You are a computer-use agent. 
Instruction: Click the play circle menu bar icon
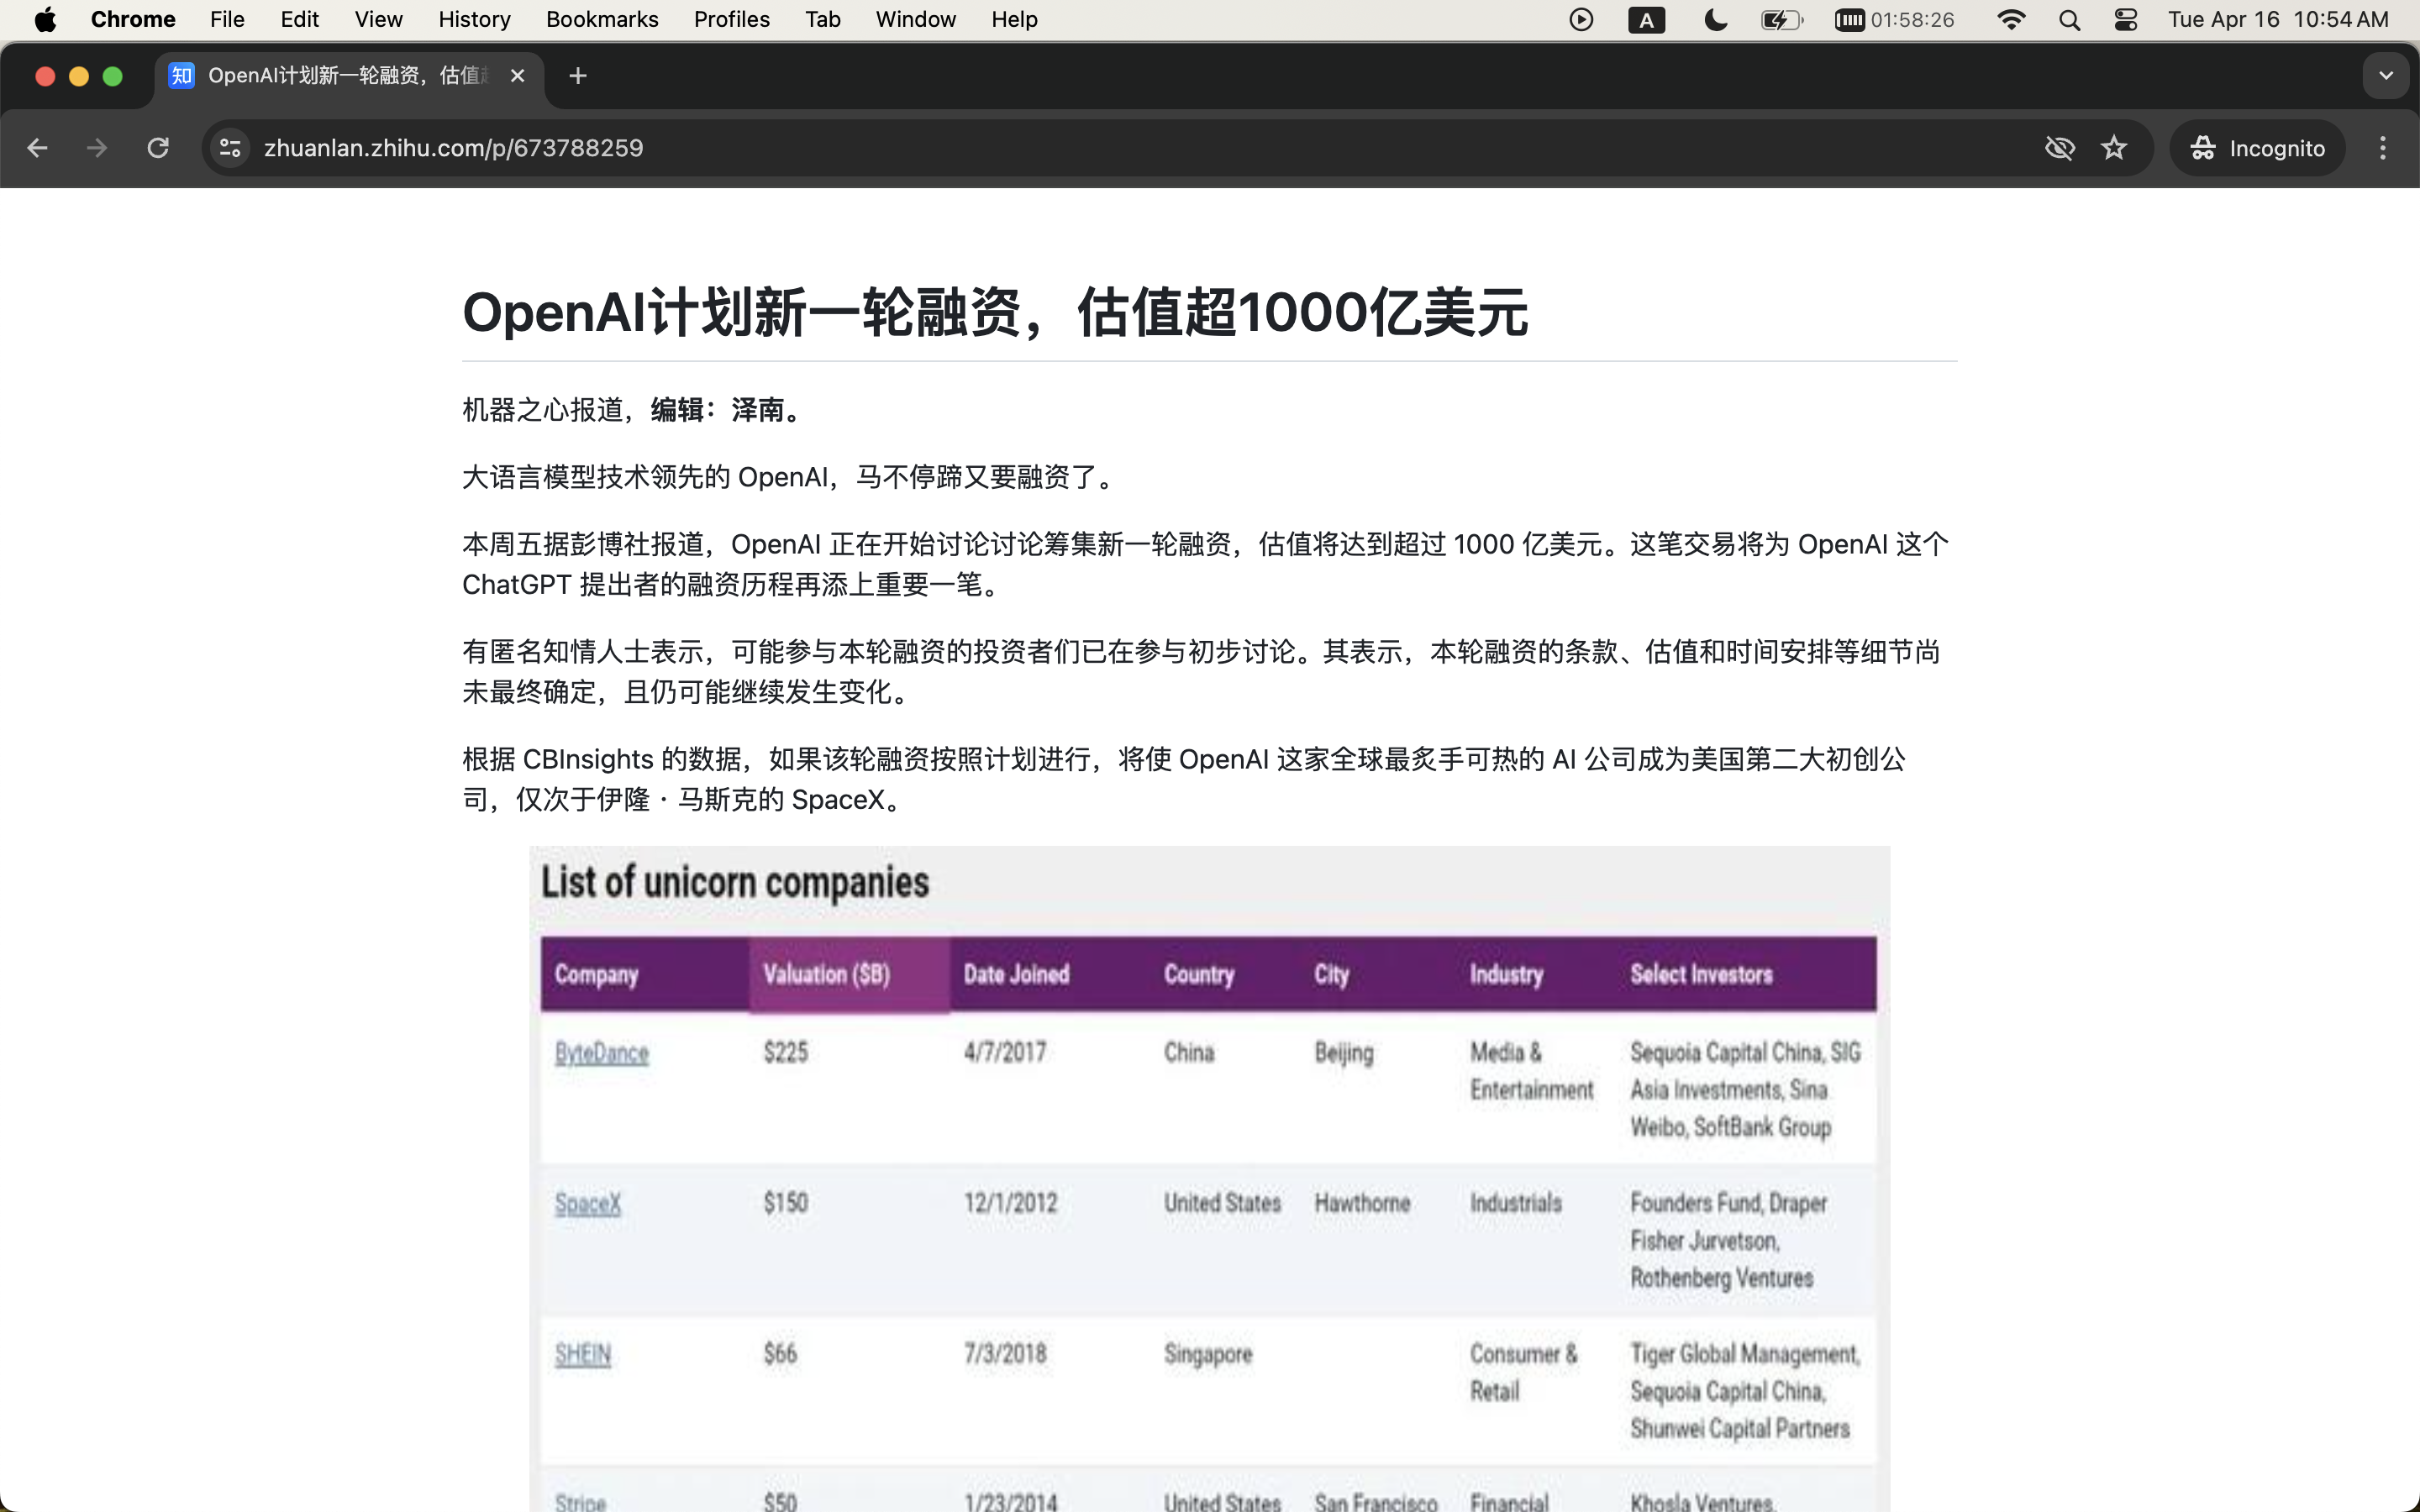click(x=1581, y=20)
